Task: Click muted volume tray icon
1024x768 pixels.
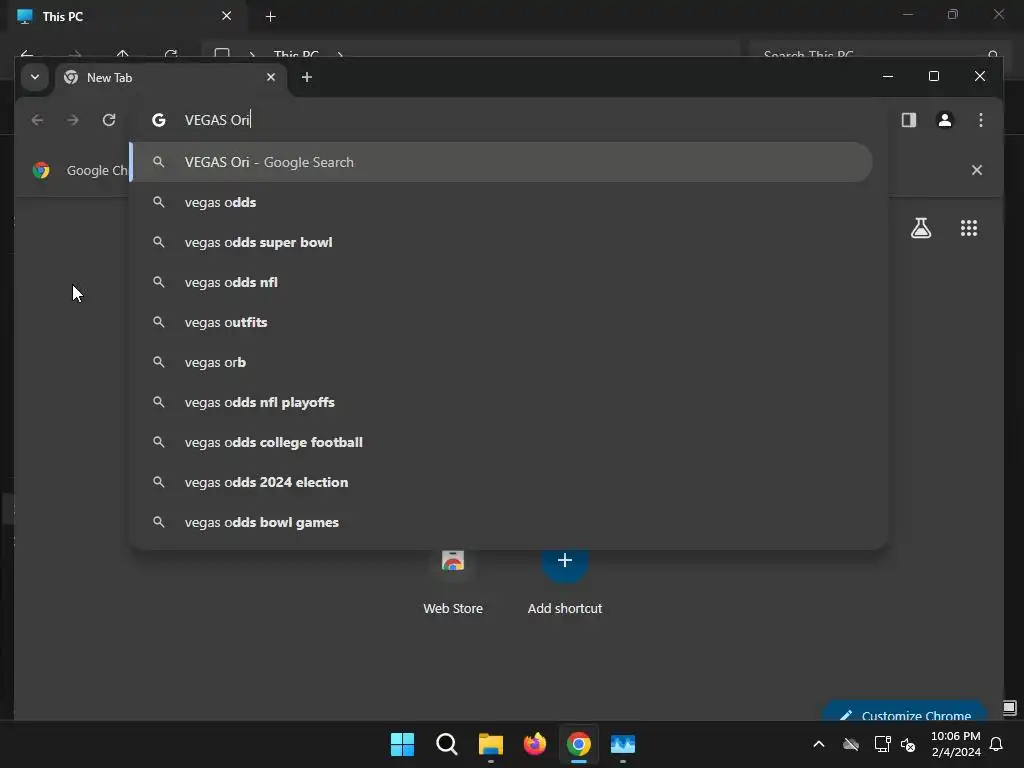Action: coord(908,744)
